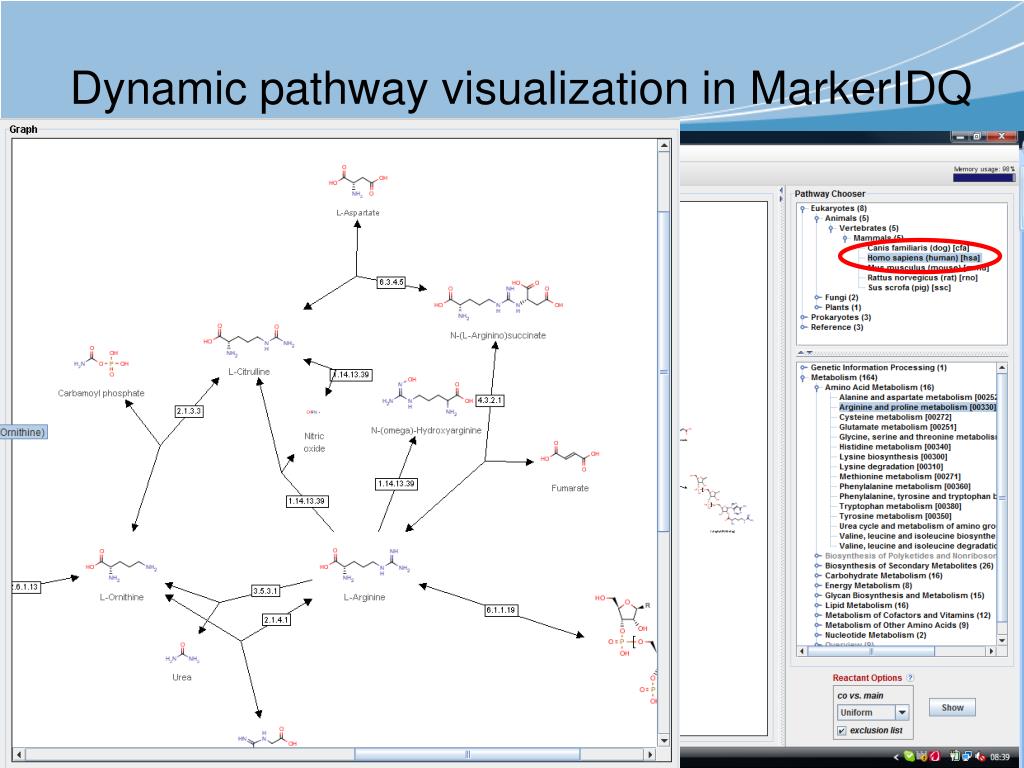Click enzyme node 6.3.4.5
The image size is (1024, 768).
(x=391, y=282)
